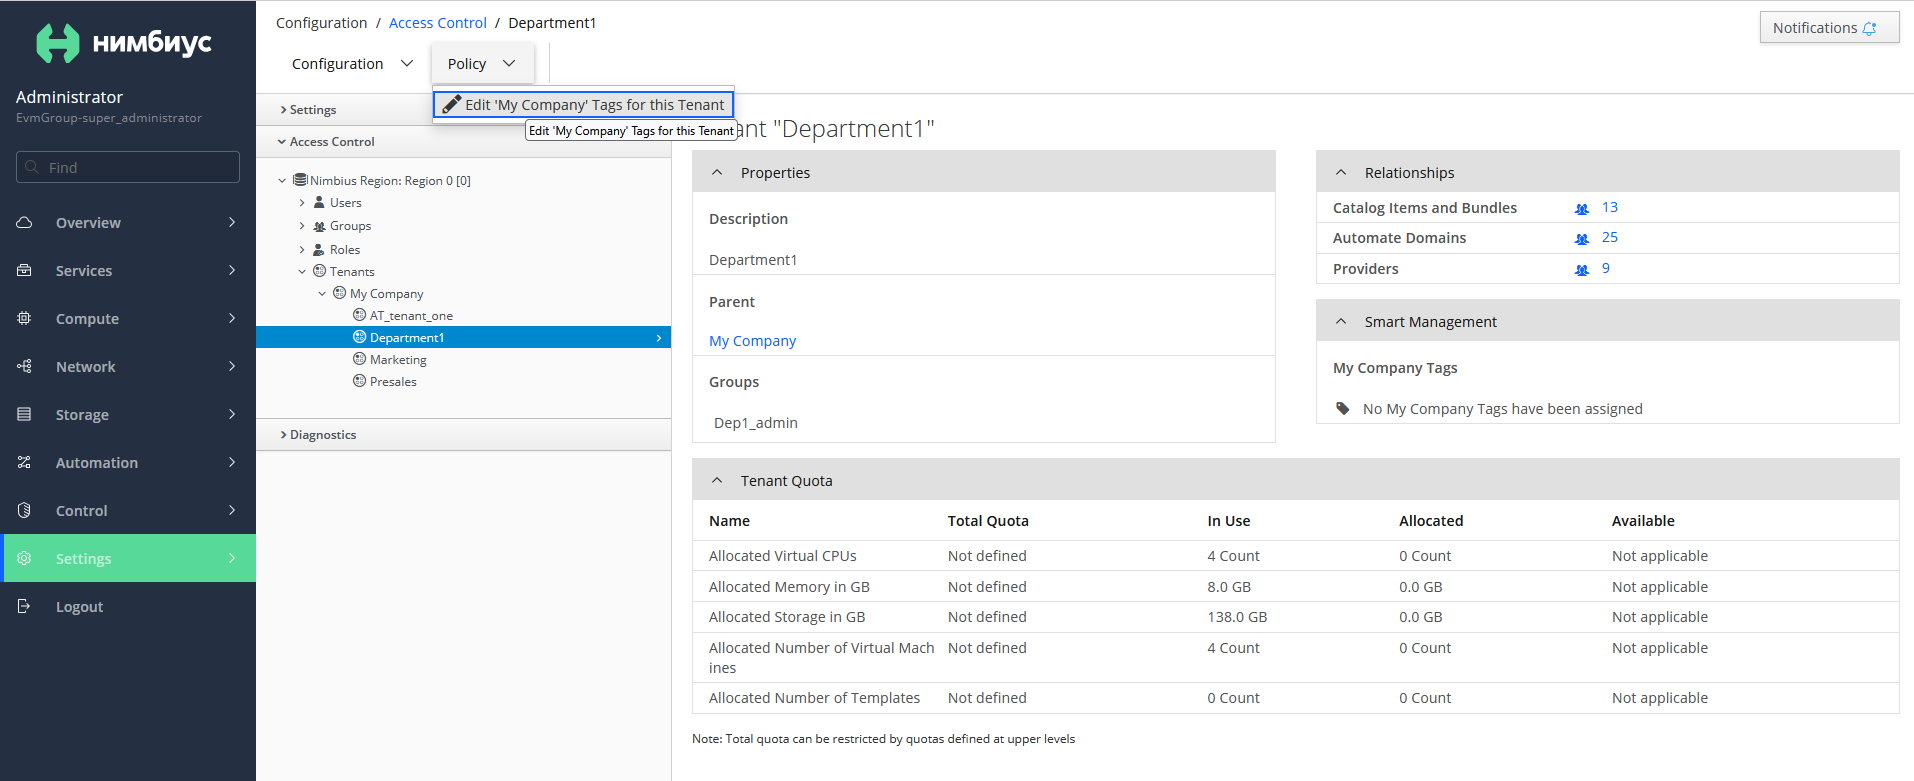The height and width of the screenshot is (781, 1914).
Task: Expand the Roles tree node arrow
Action: [x=302, y=250]
